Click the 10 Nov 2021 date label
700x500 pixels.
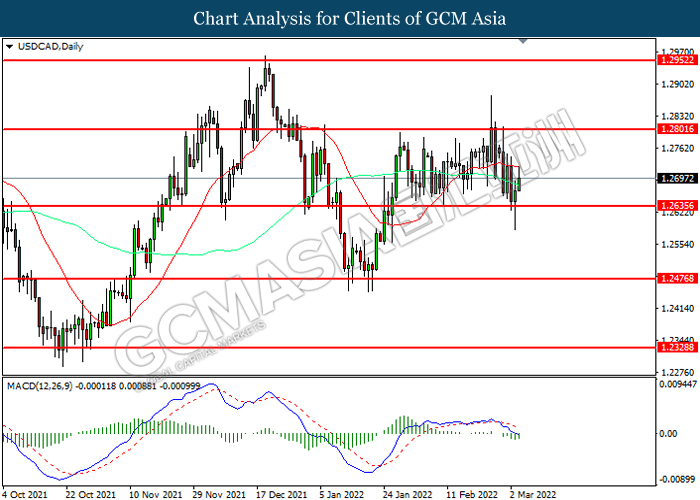tap(156, 494)
